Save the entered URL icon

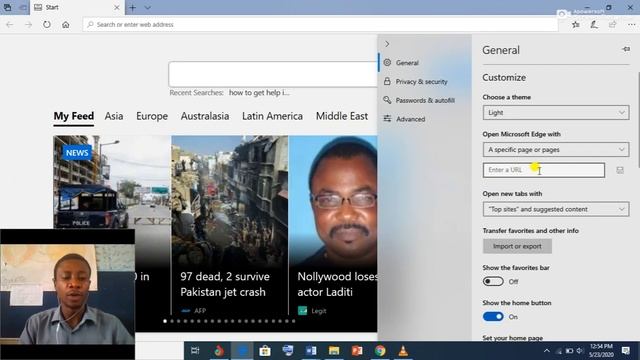click(x=620, y=170)
